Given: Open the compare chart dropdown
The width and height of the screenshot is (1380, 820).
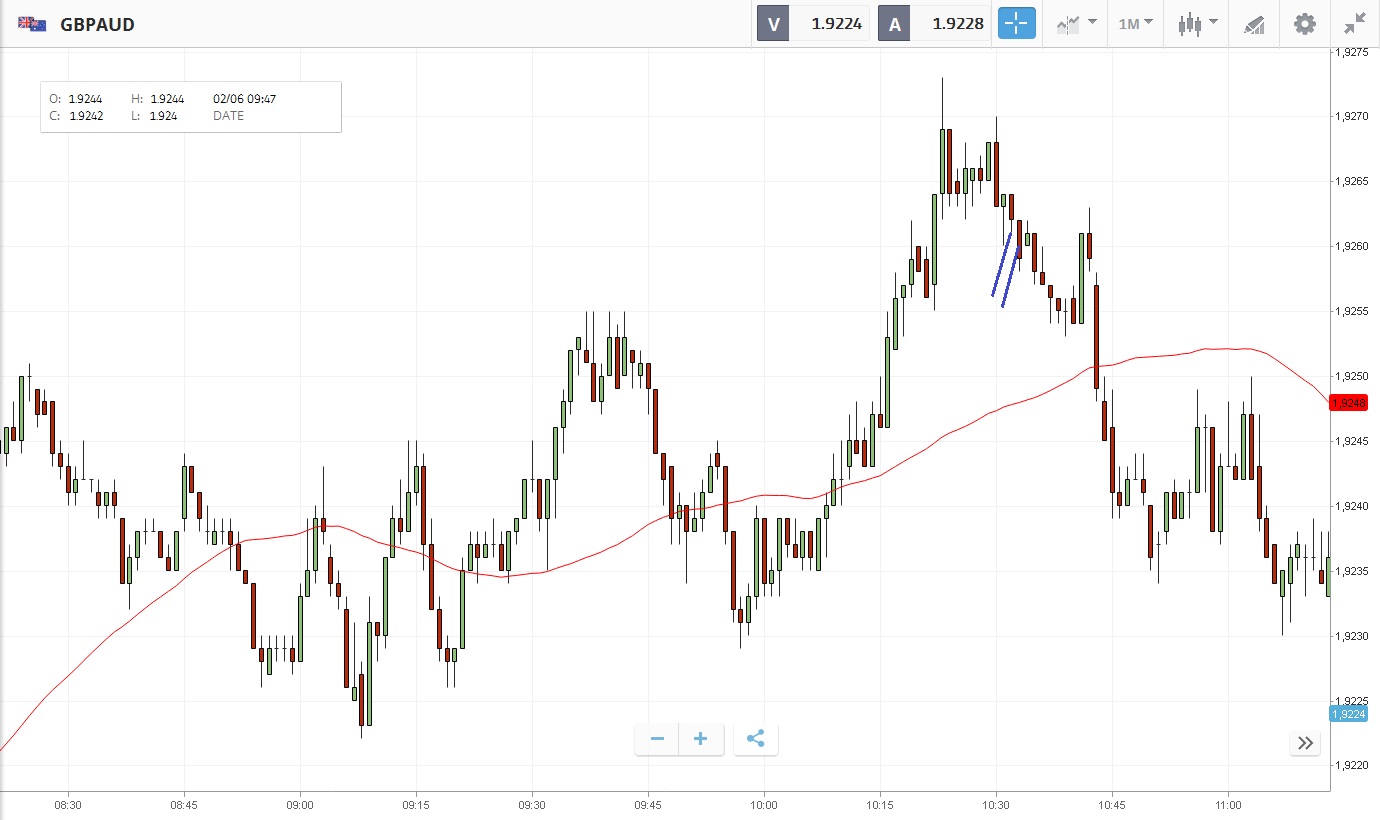Looking at the screenshot, I should pyautogui.click(x=1076, y=24).
